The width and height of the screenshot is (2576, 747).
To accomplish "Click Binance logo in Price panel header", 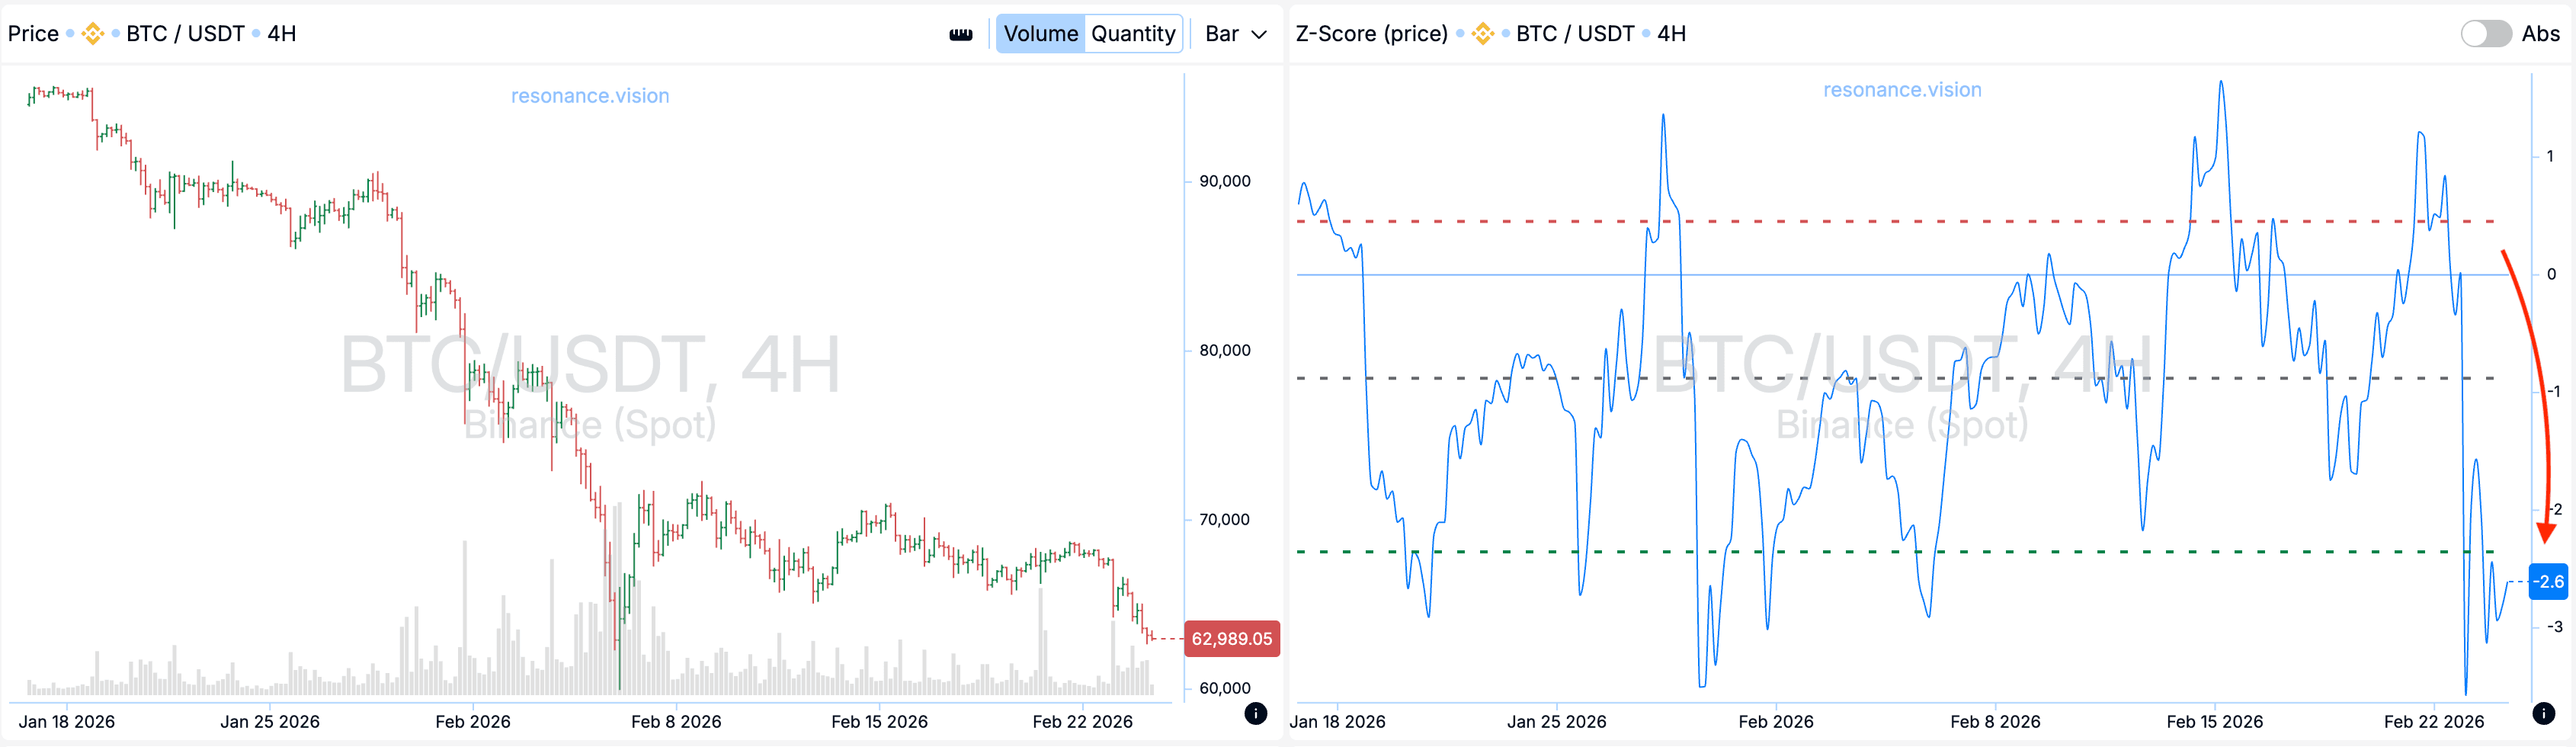I will pyautogui.click(x=92, y=34).
